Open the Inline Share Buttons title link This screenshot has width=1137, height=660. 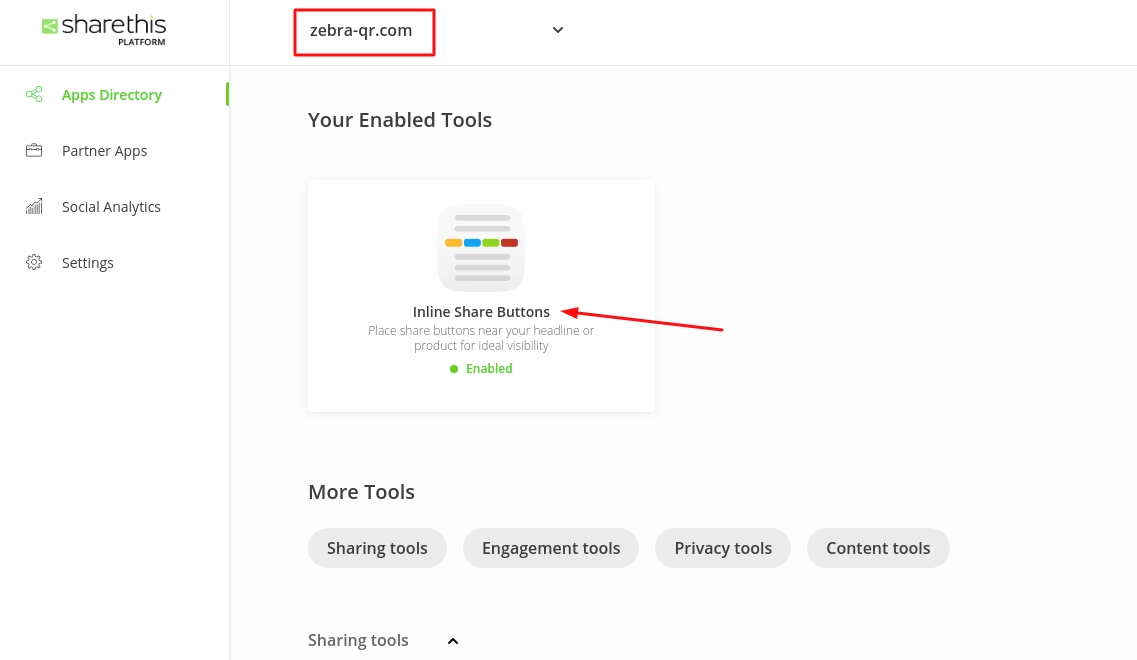[481, 312]
